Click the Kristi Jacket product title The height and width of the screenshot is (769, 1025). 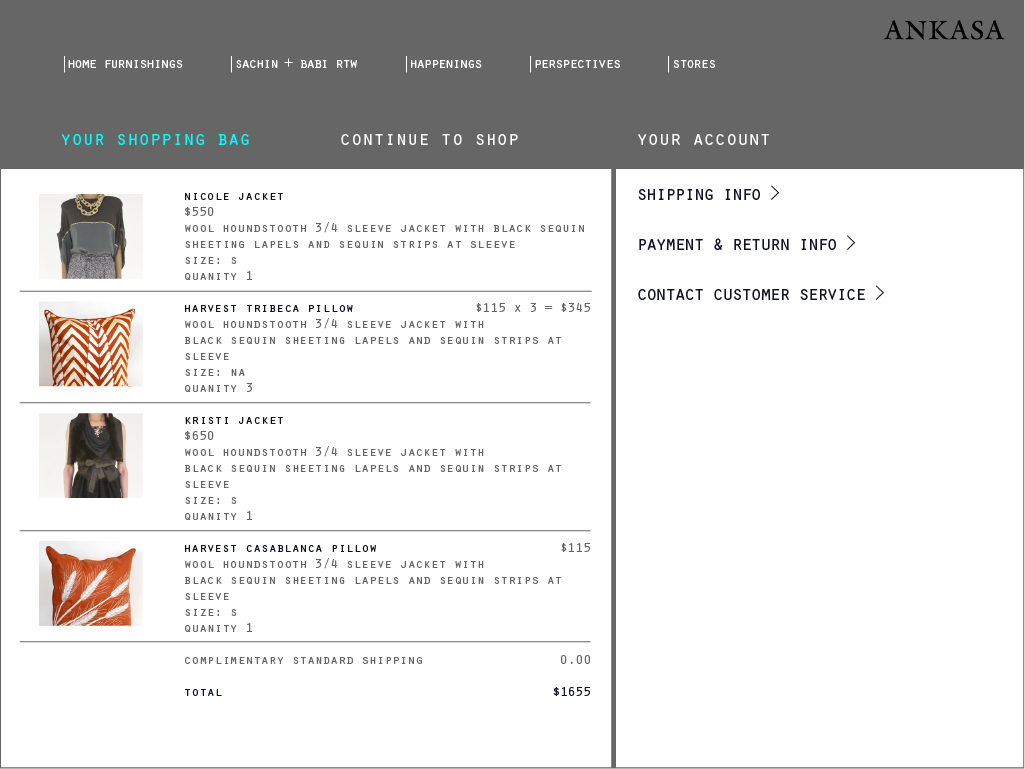coord(234,420)
